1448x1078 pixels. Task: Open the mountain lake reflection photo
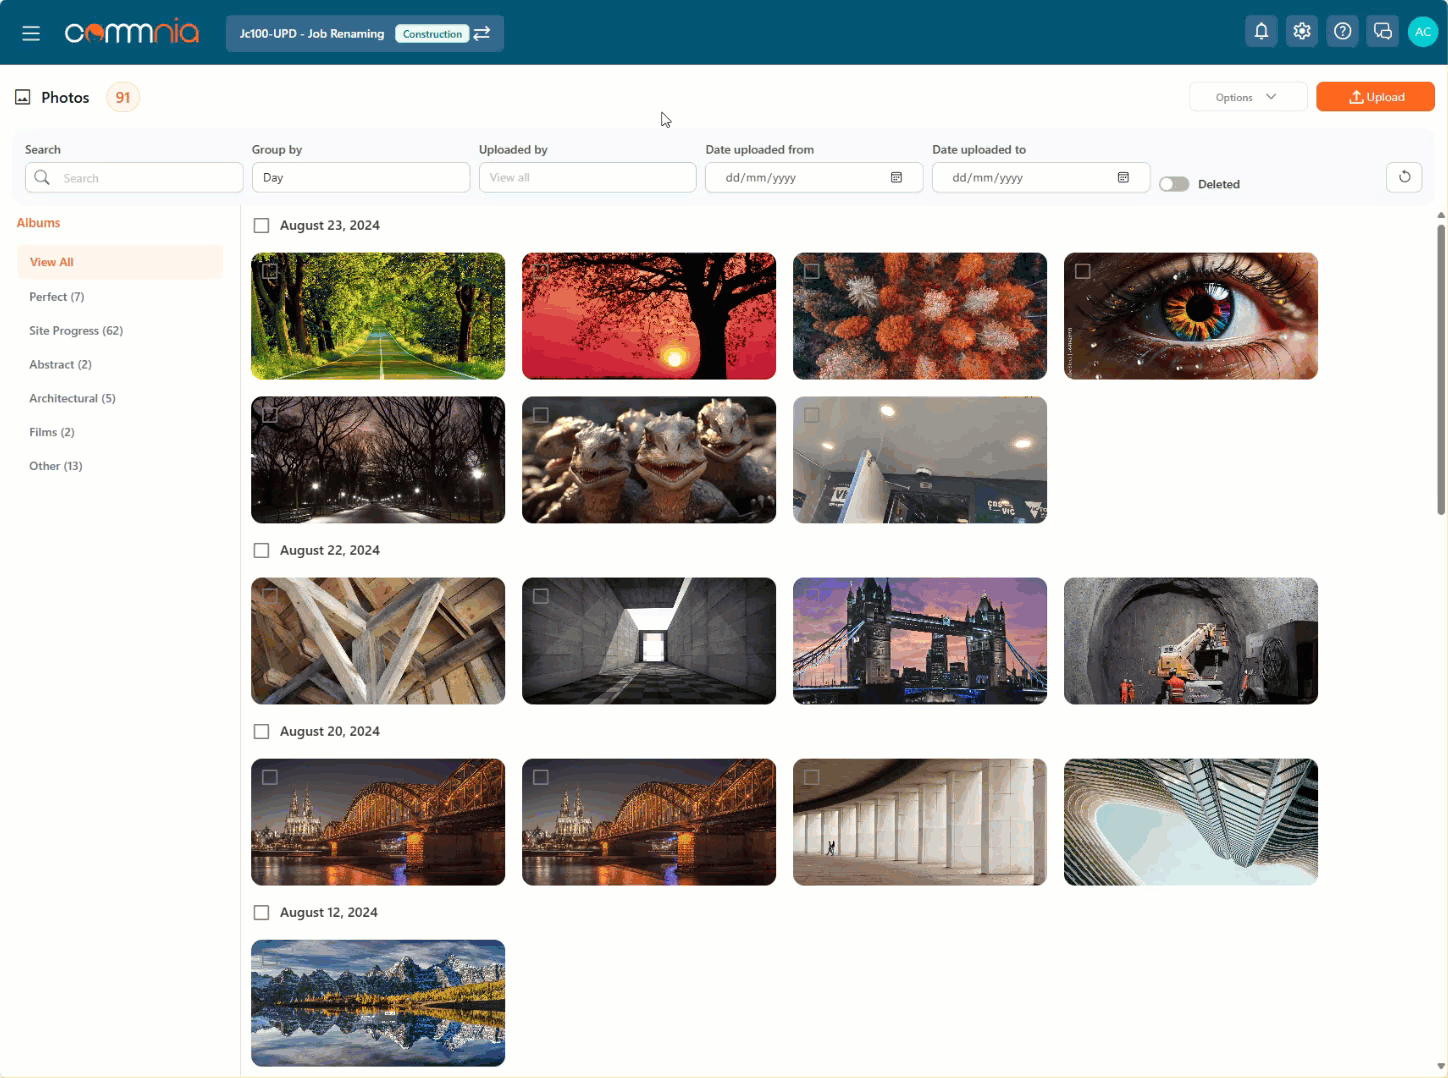[x=378, y=1003]
